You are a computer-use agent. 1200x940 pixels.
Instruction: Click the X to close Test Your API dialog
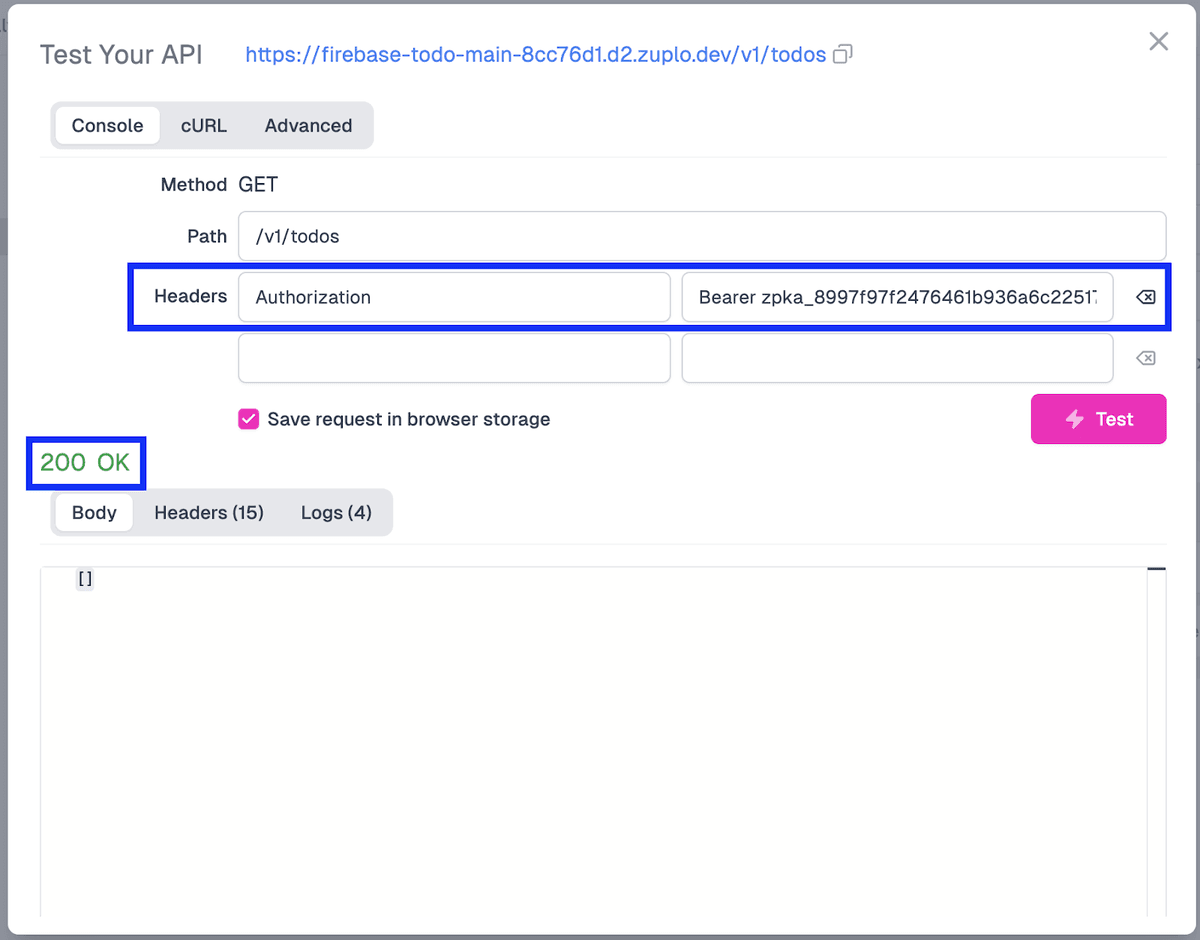pos(1158,41)
